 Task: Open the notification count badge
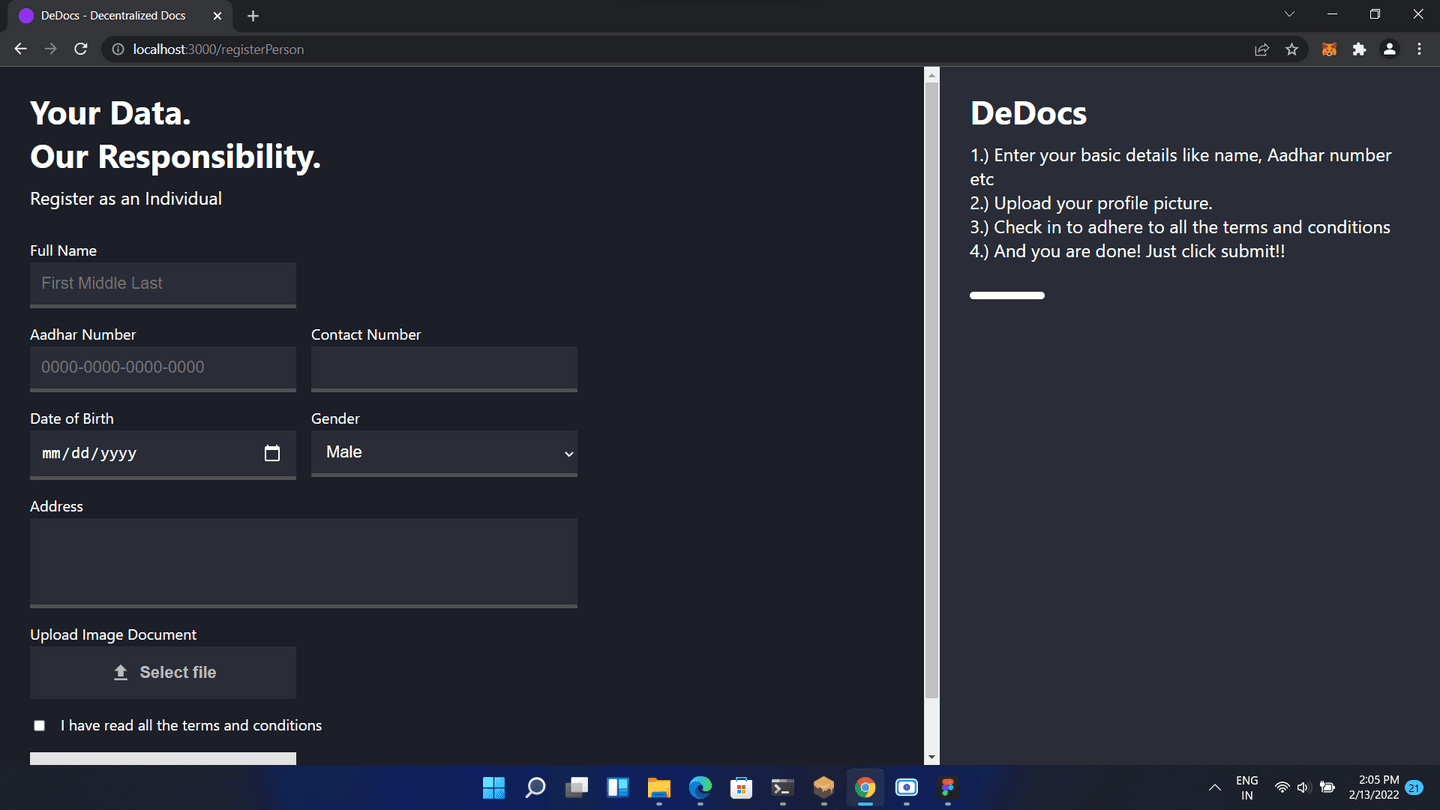tap(1415, 788)
